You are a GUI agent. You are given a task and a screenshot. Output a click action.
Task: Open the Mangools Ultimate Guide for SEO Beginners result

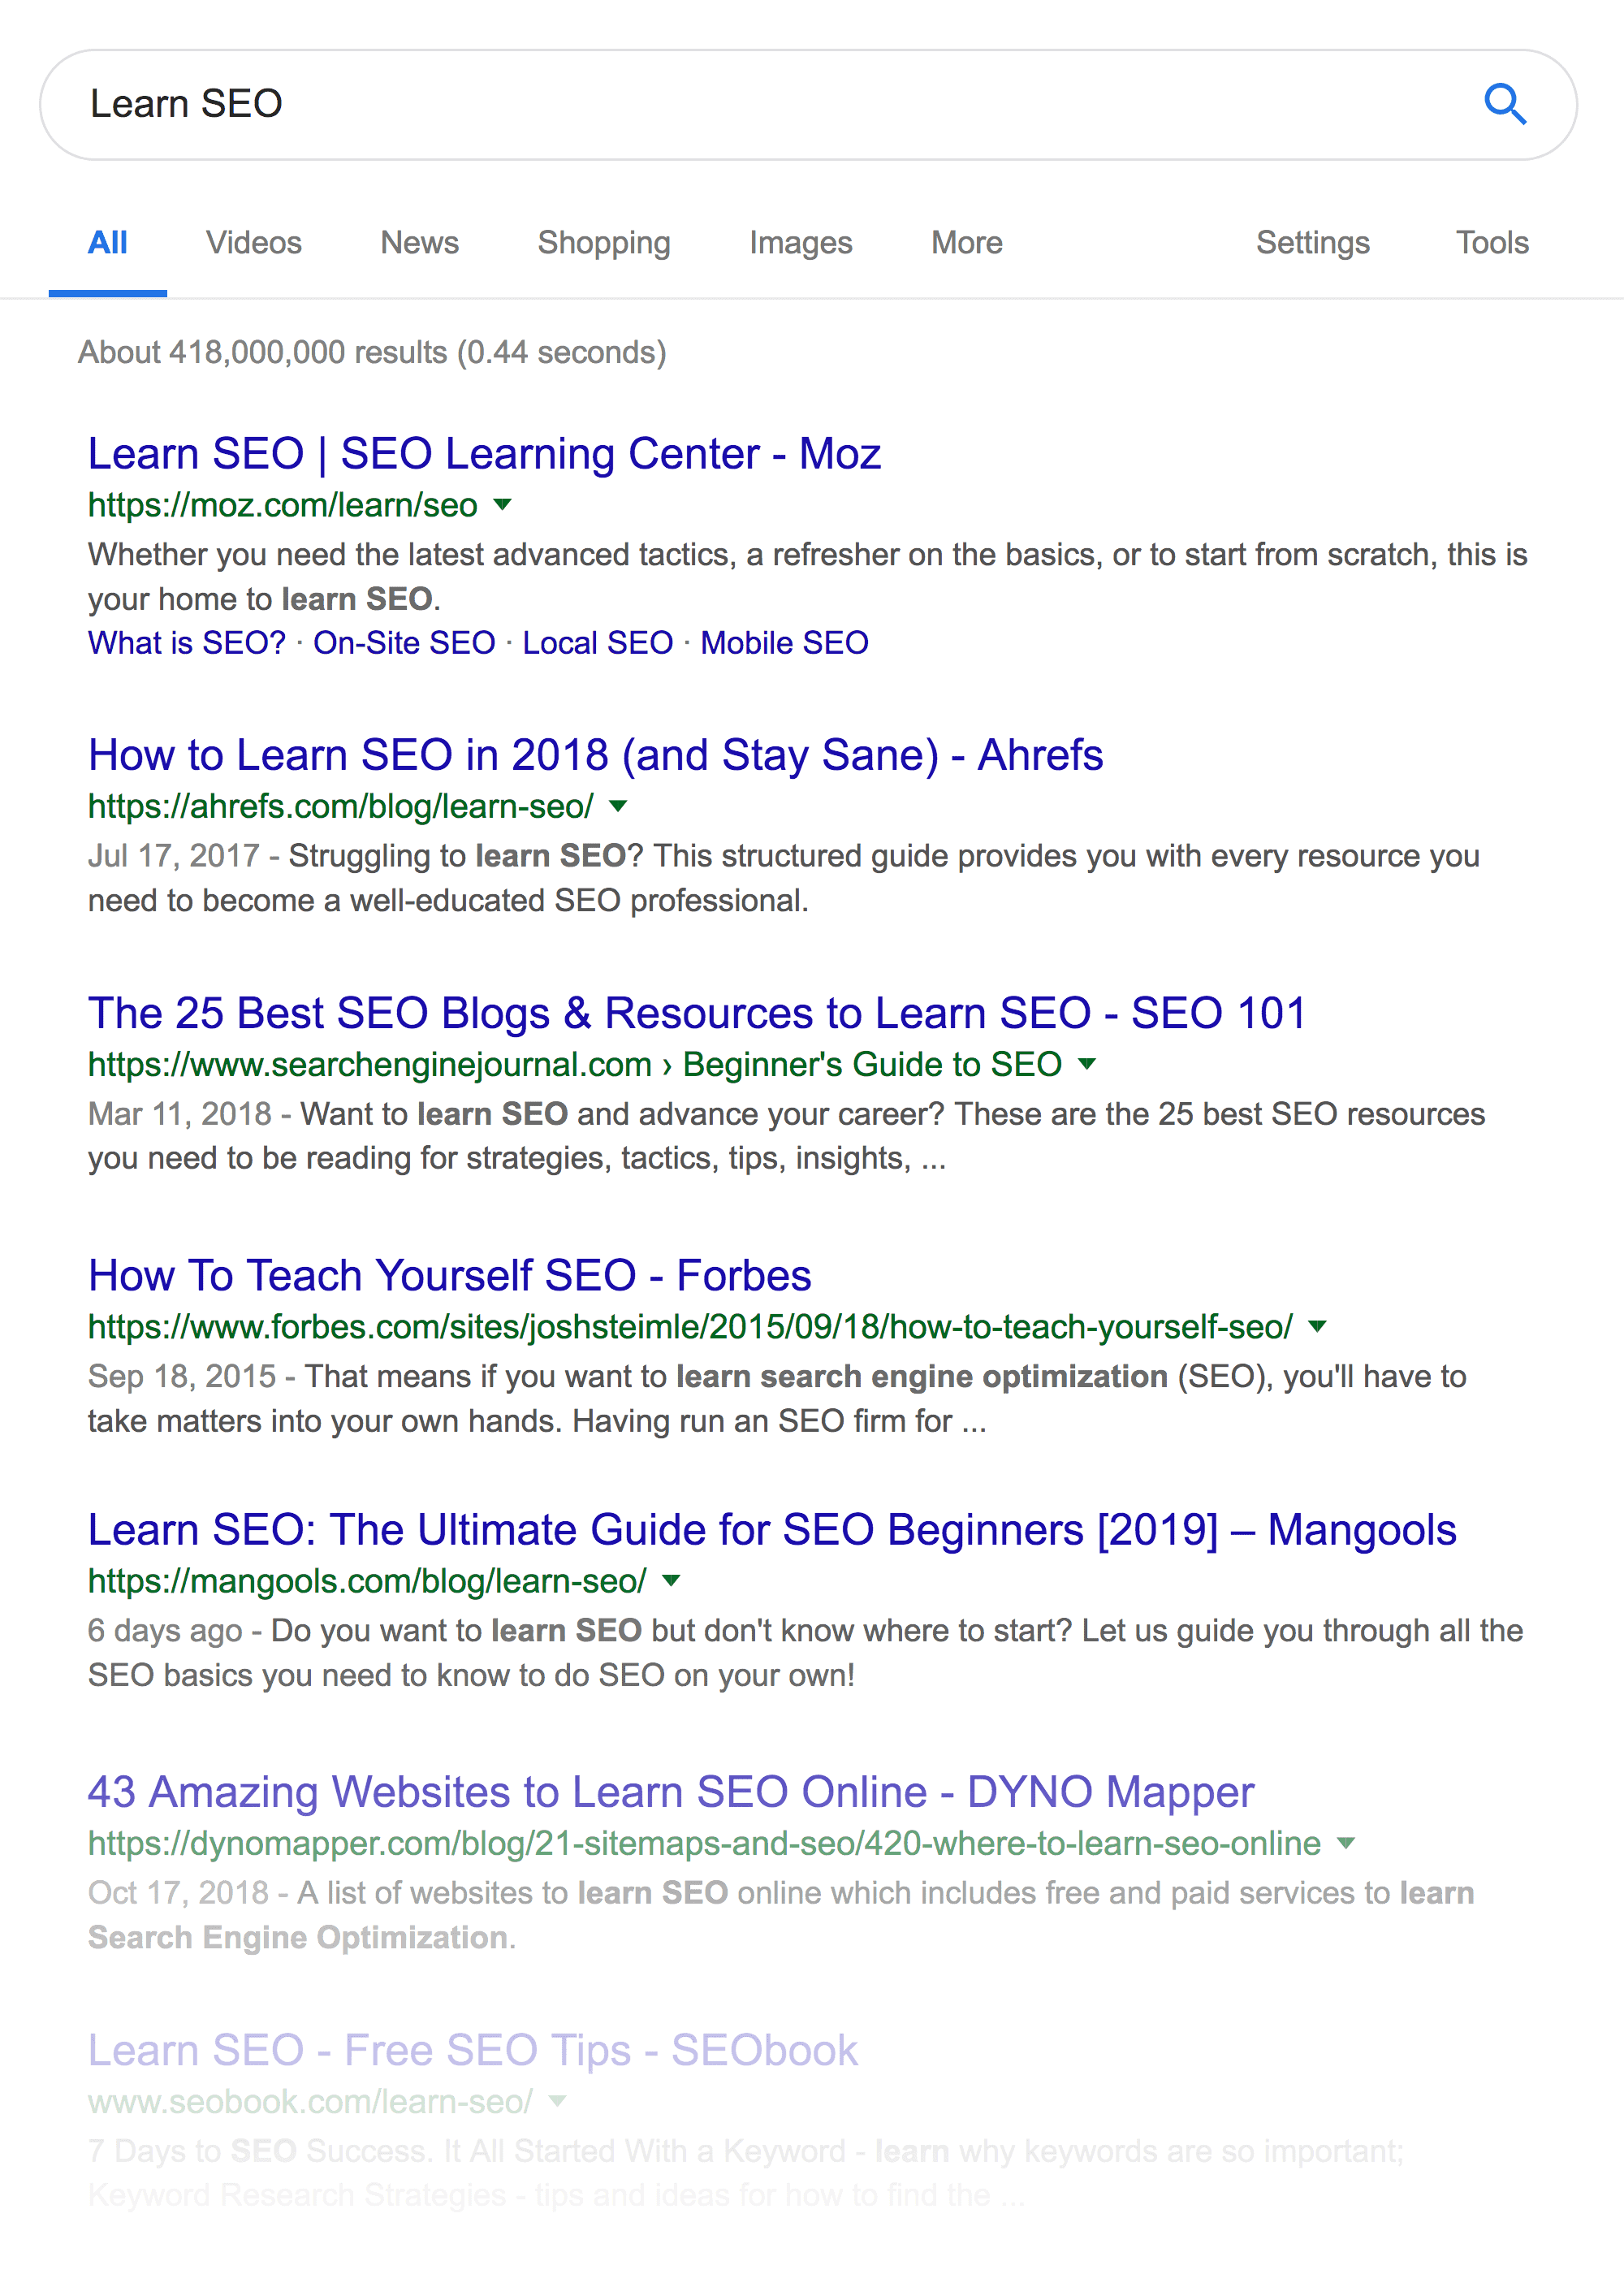(772, 1530)
